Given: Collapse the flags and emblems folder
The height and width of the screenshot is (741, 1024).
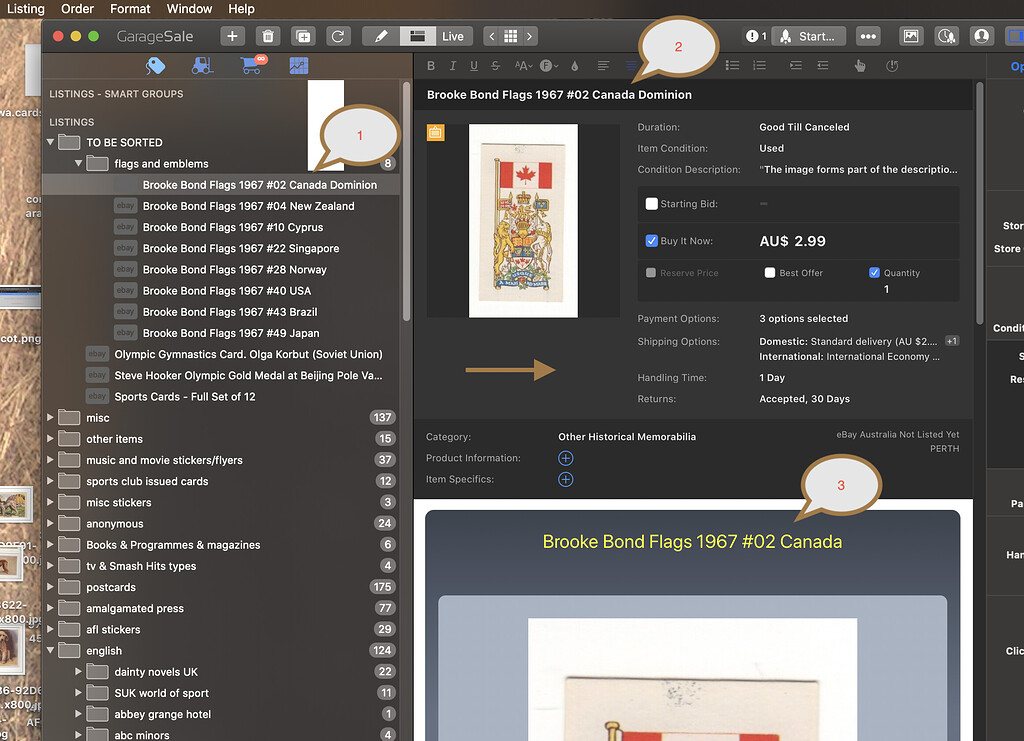Looking at the screenshot, I should 78,163.
